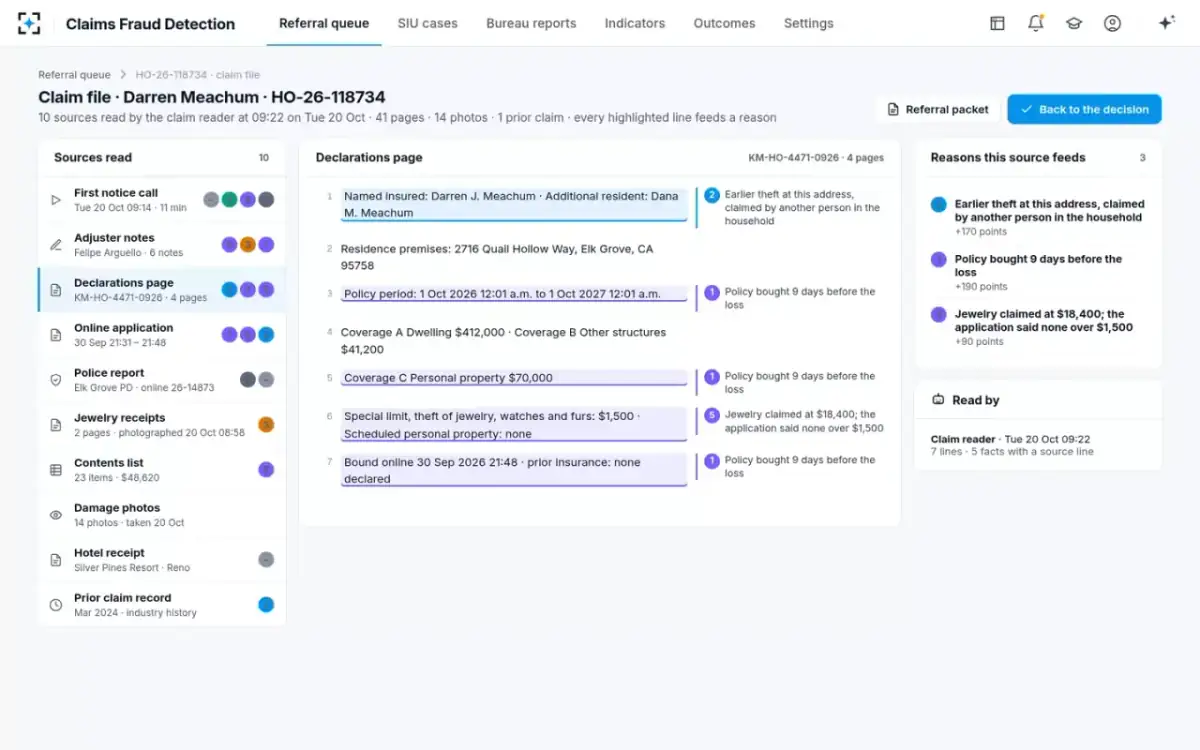Screen dimensions: 1200x750
Task: Click the orange dot on Jewelry receipts row
Action: 266,425
